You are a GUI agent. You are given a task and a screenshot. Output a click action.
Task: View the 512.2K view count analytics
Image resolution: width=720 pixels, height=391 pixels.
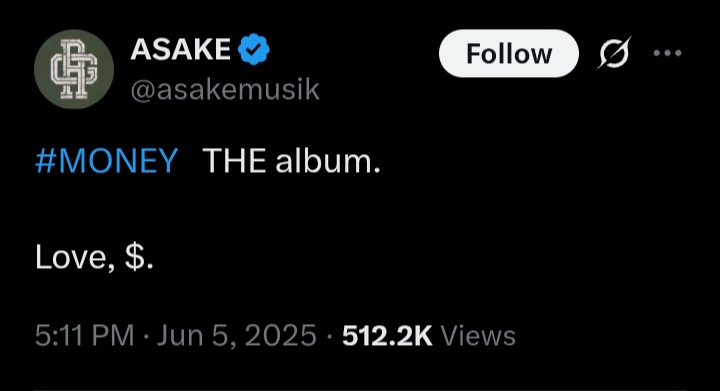(387, 336)
